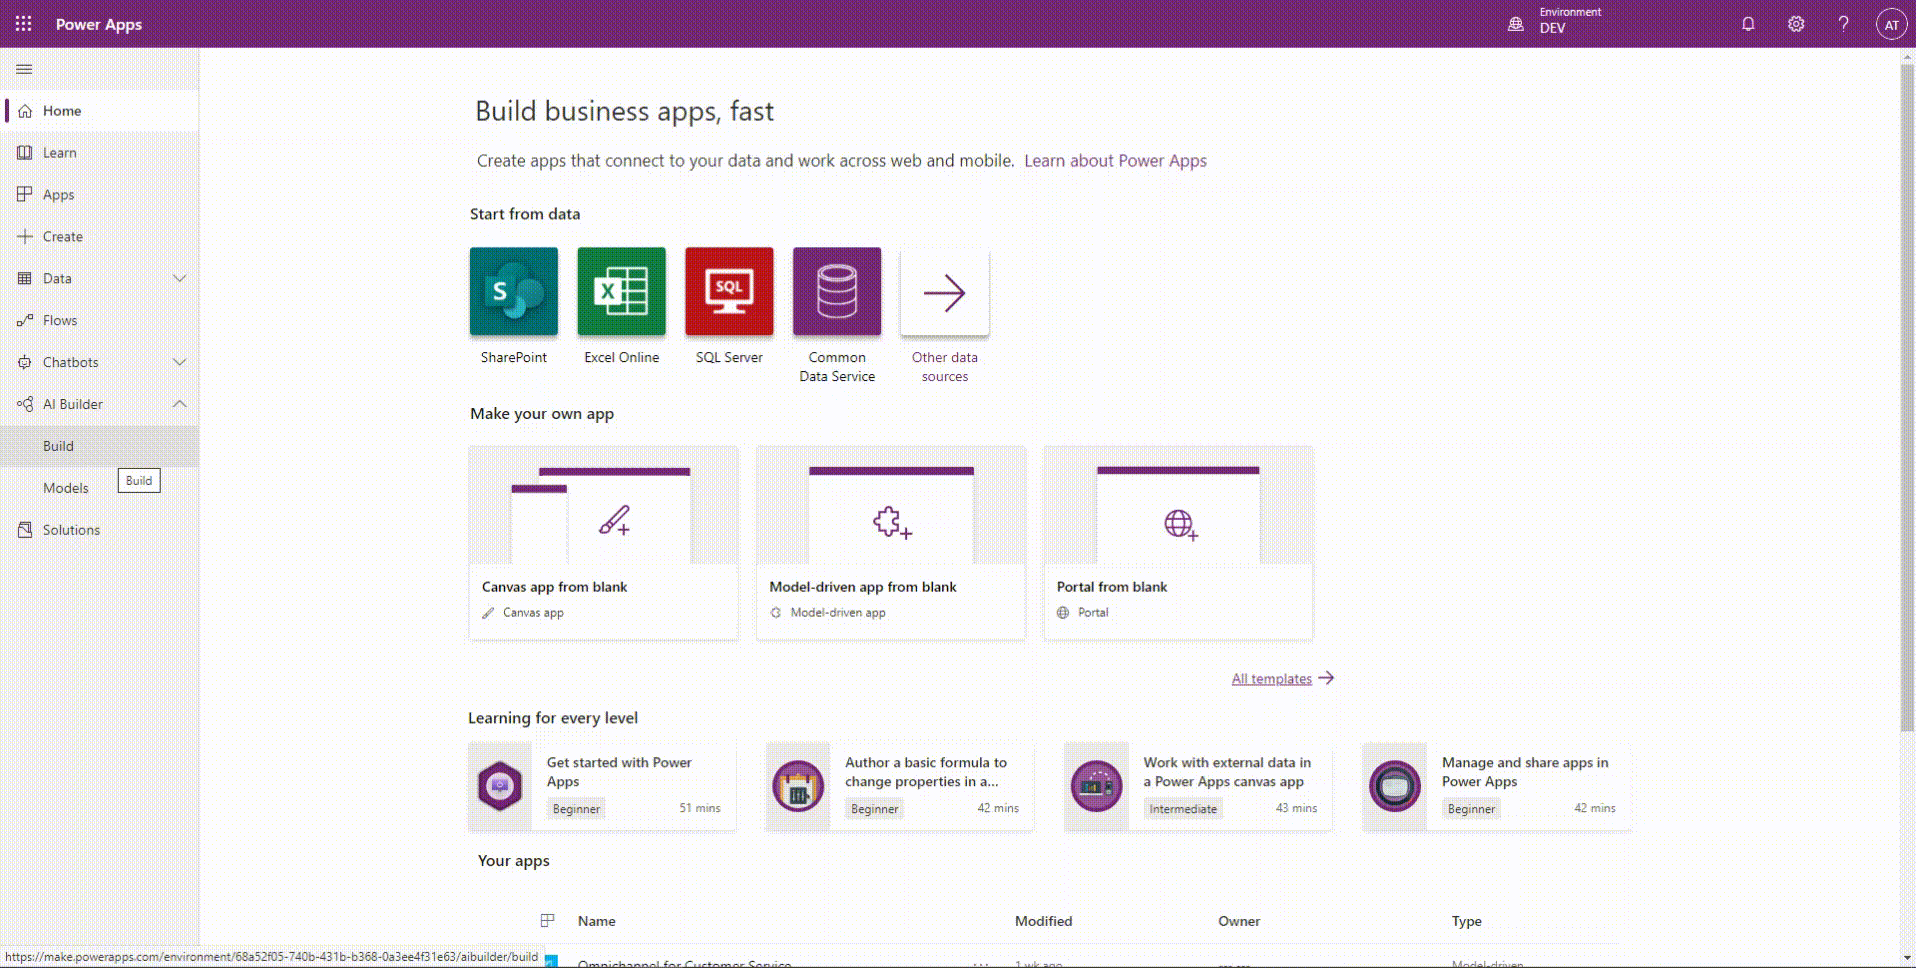Screen dimensions: 1916x968
Task: Open the Environment DEV picker
Action: coord(1554,22)
